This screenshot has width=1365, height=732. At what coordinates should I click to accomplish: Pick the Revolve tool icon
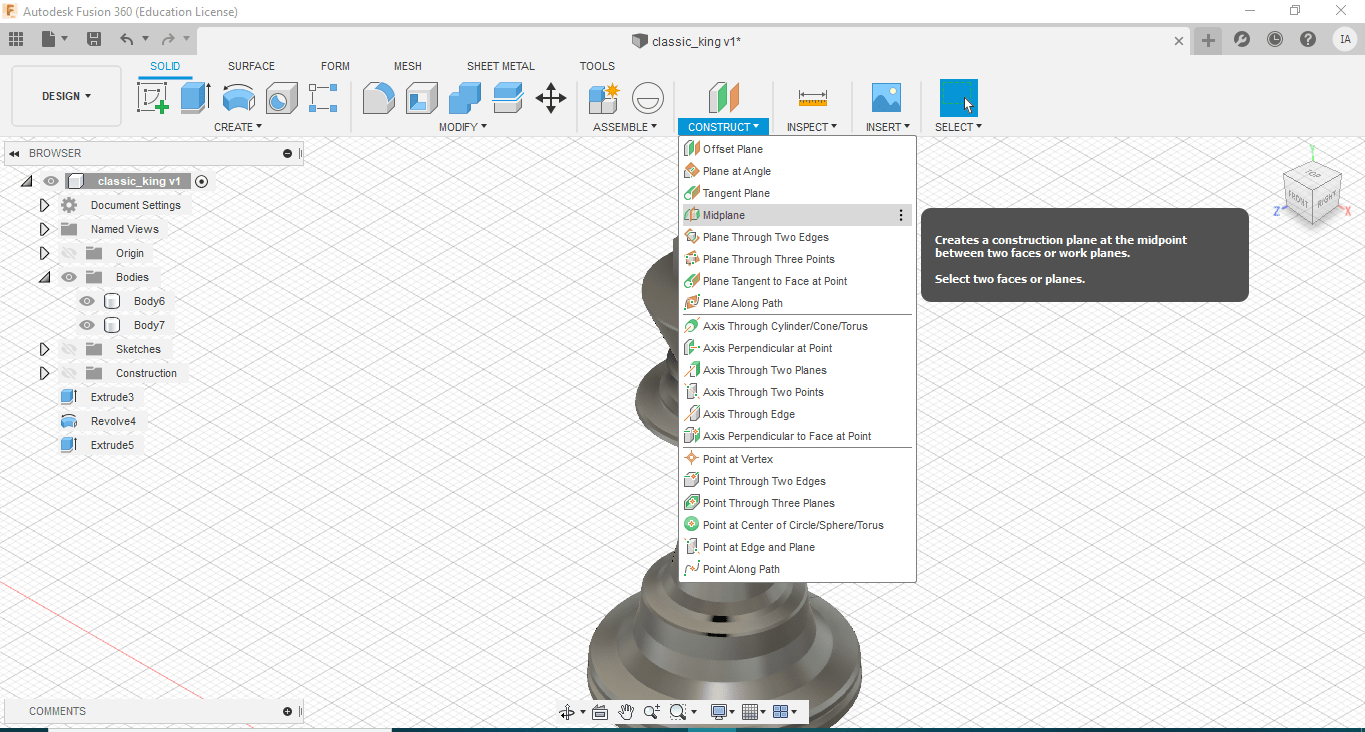[x=238, y=98]
